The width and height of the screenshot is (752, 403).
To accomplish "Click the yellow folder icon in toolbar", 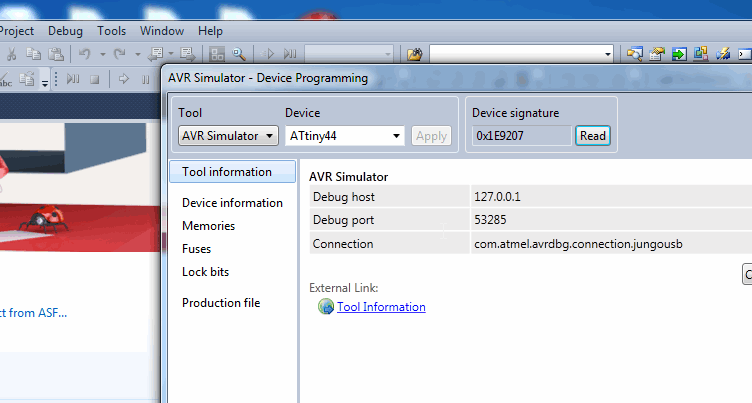I will tap(415, 53).
